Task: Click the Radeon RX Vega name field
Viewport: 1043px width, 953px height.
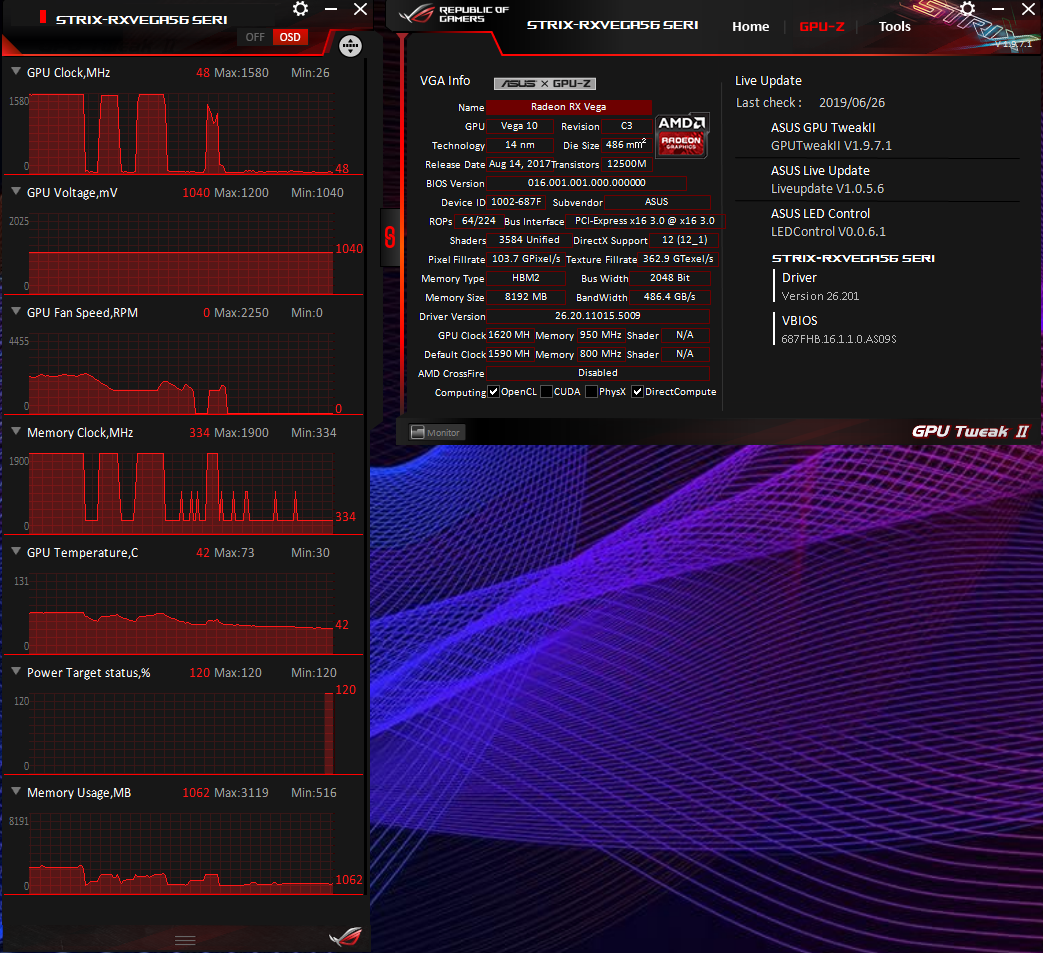Action: point(569,107)
